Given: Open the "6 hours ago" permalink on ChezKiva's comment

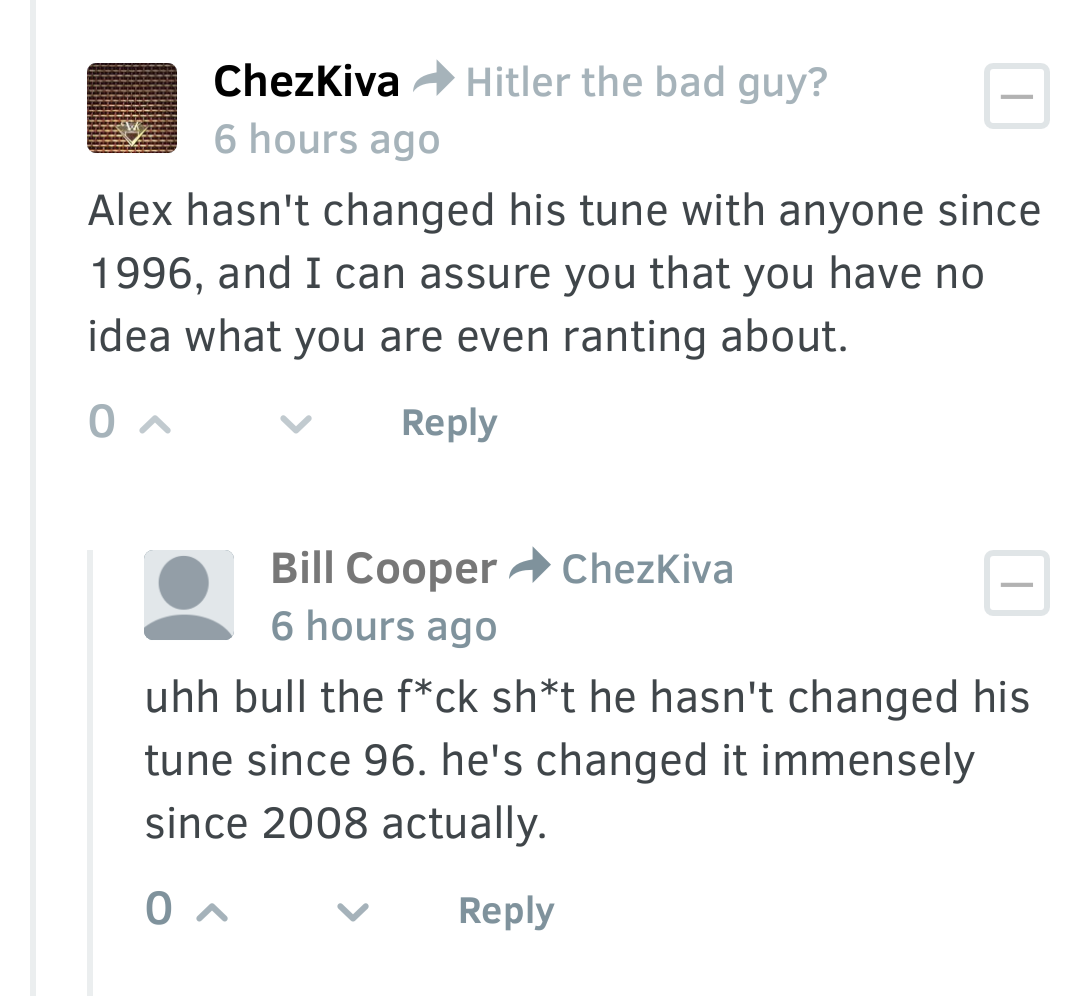Looking at the screenshot, I should pos(326,139).
